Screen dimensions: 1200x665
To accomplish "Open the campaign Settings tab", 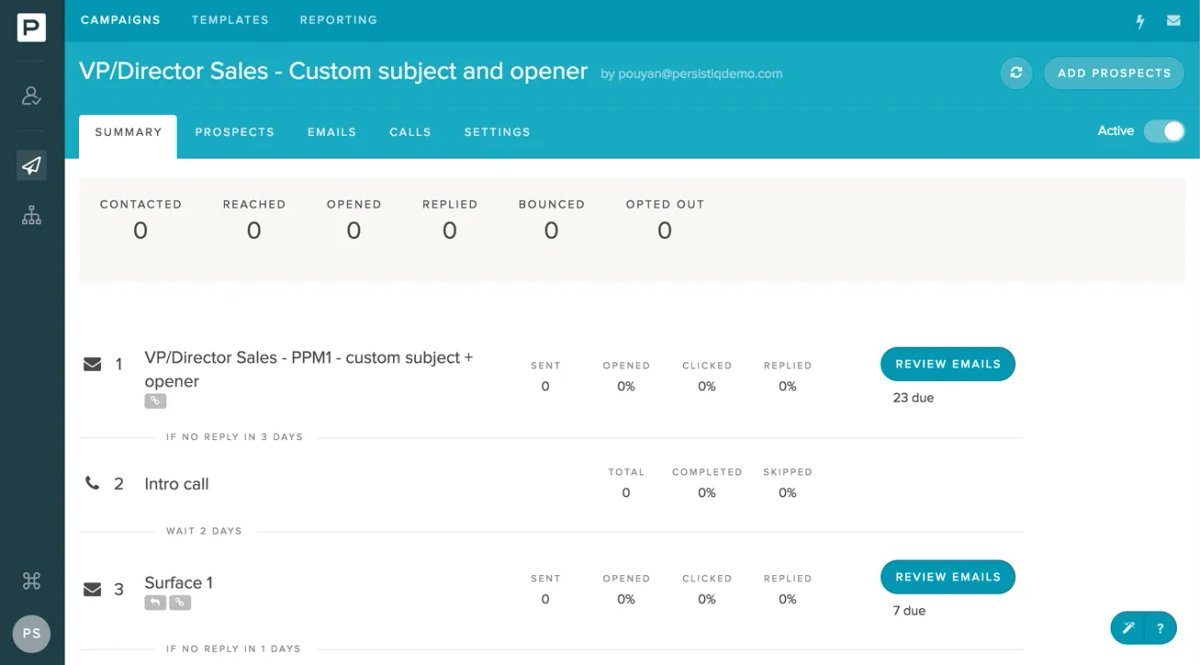I will 497,132.
